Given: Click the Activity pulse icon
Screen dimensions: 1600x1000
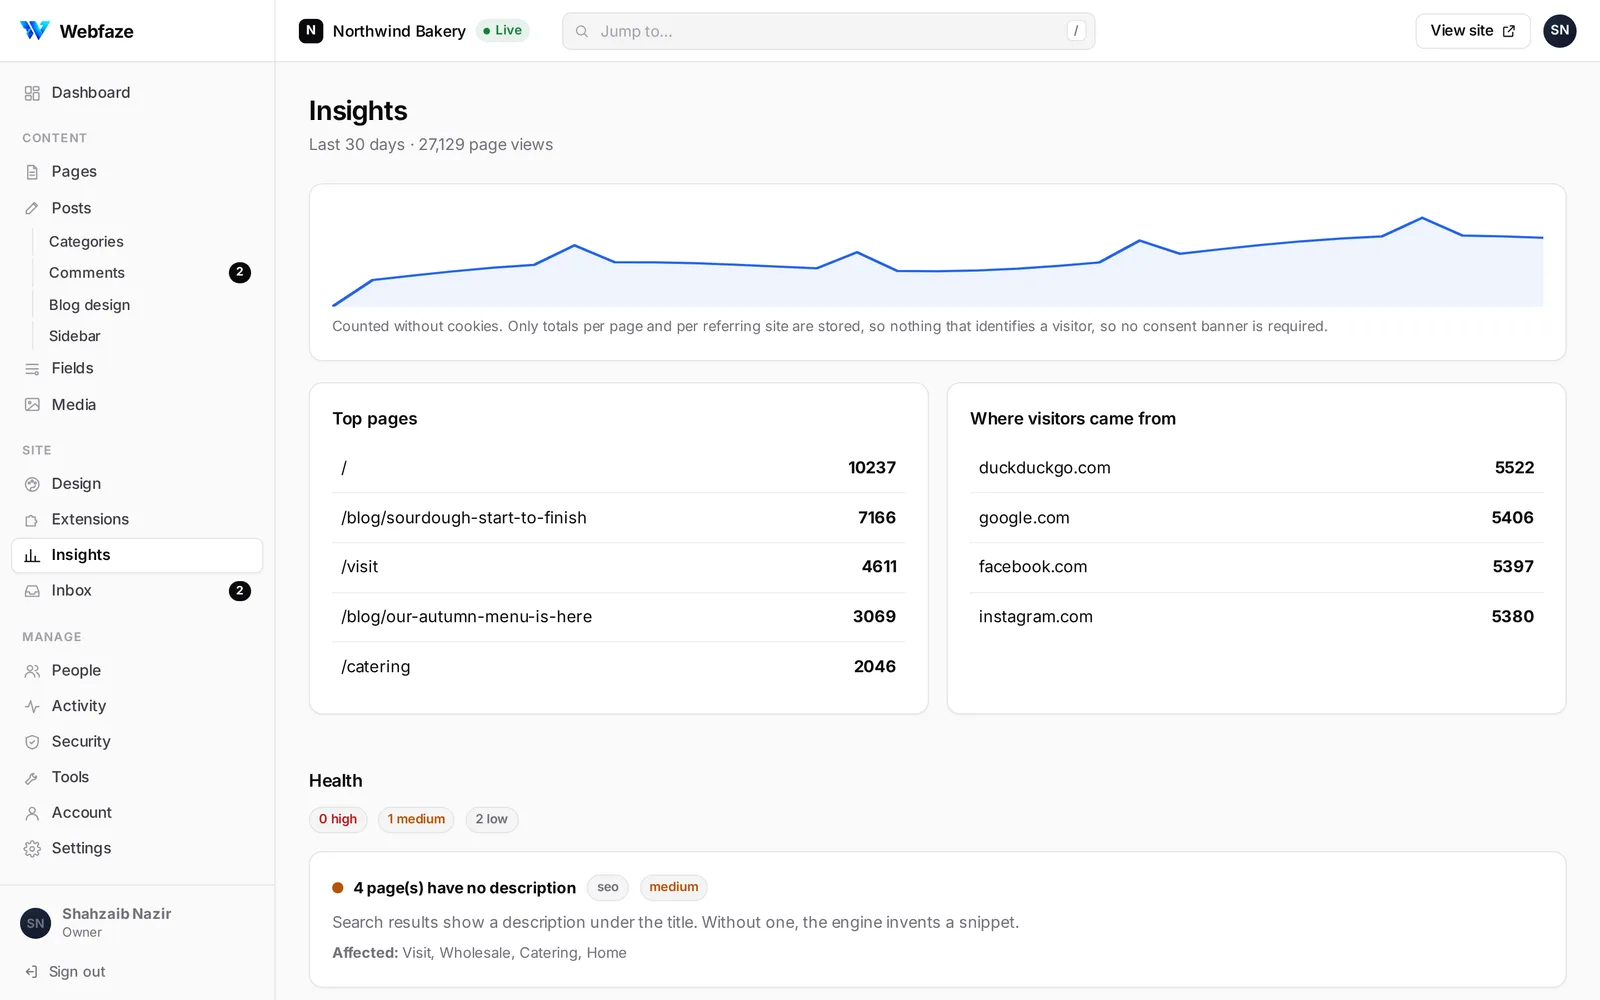Looking at the screenshot, I should 32,706.
